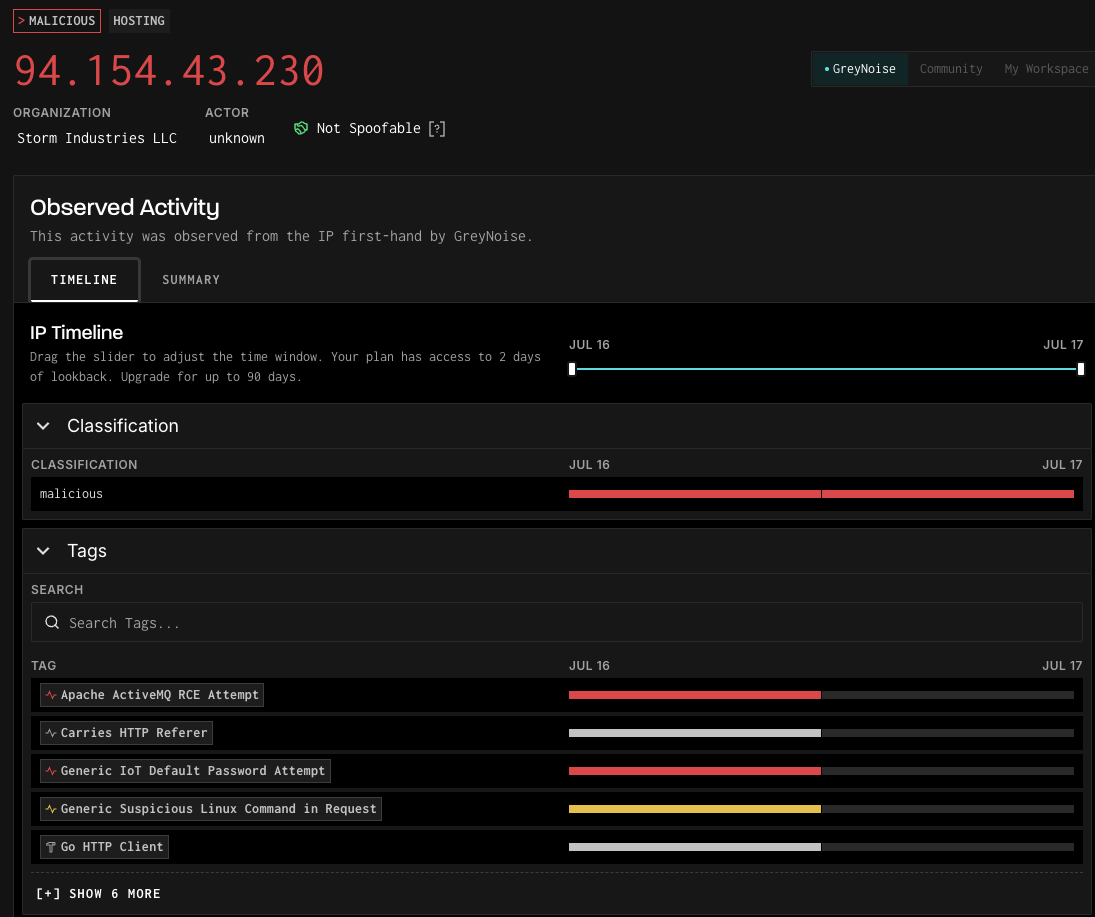Click the cyan time window slider track

pos(826,369)
